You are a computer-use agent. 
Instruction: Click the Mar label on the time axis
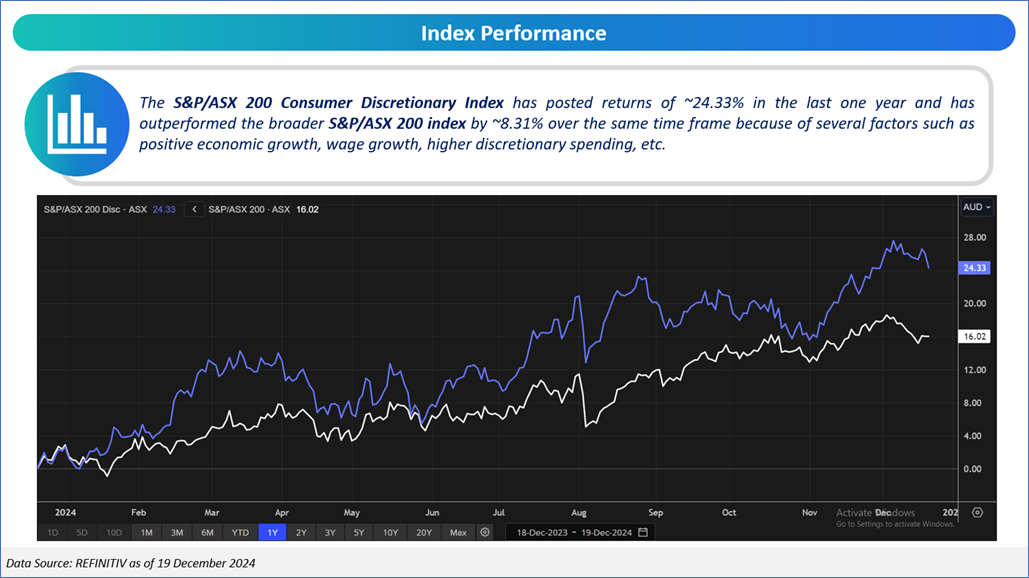pos(212,512)
